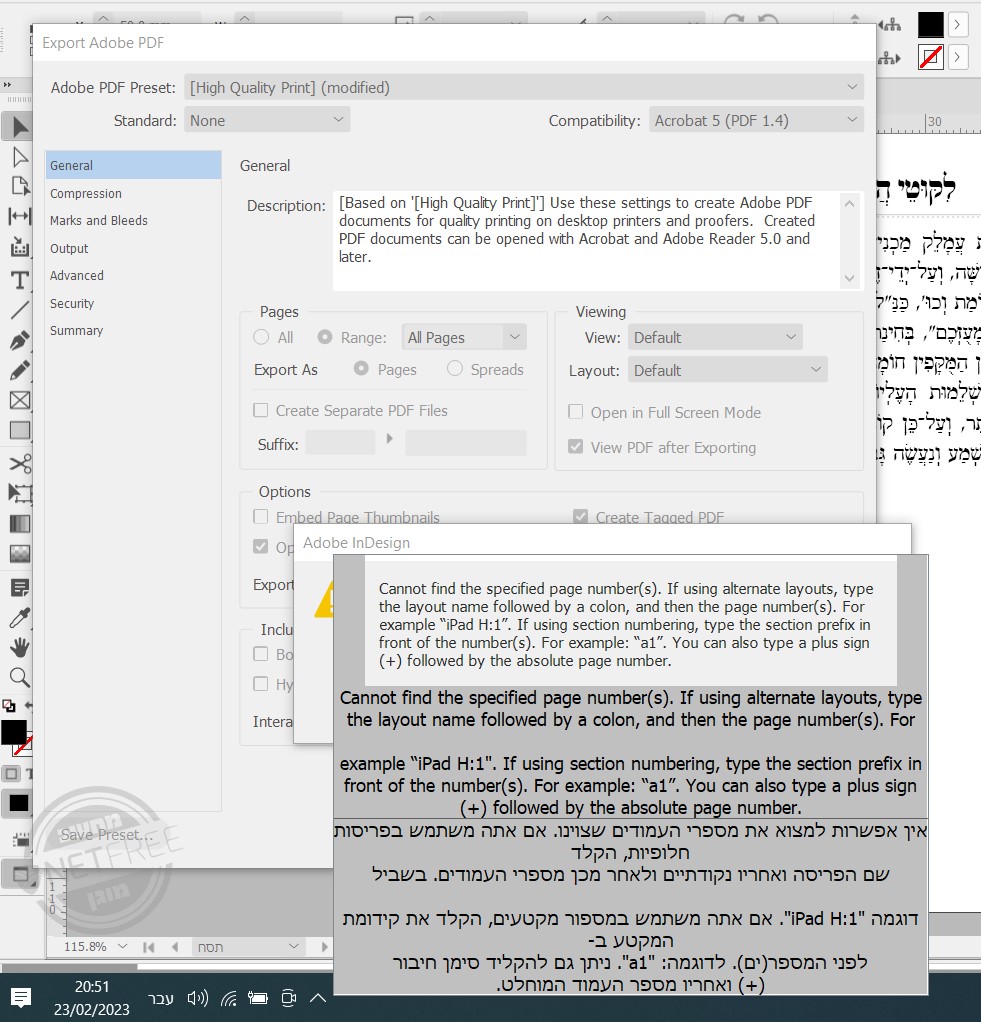
Task: Select the Scissors tool
Action: tap(20, 463)
